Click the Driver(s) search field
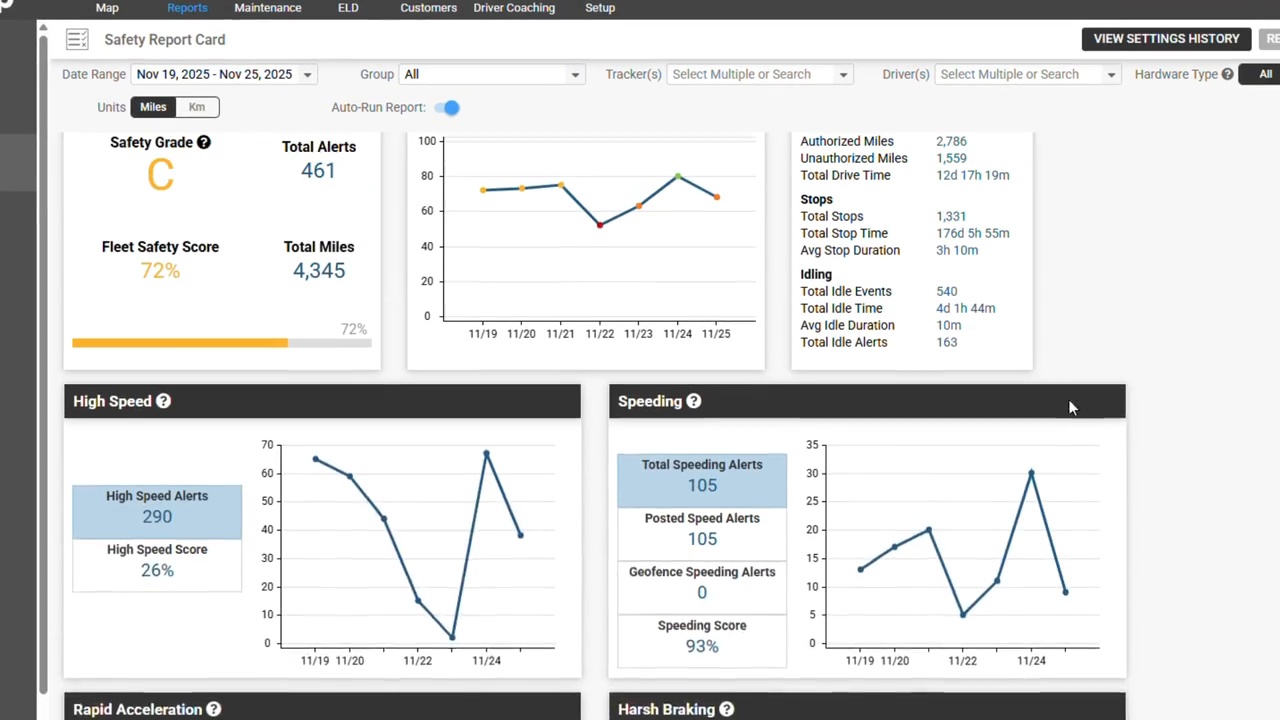This screenshot has width=1280, height=720. (x=1027, y=74)
